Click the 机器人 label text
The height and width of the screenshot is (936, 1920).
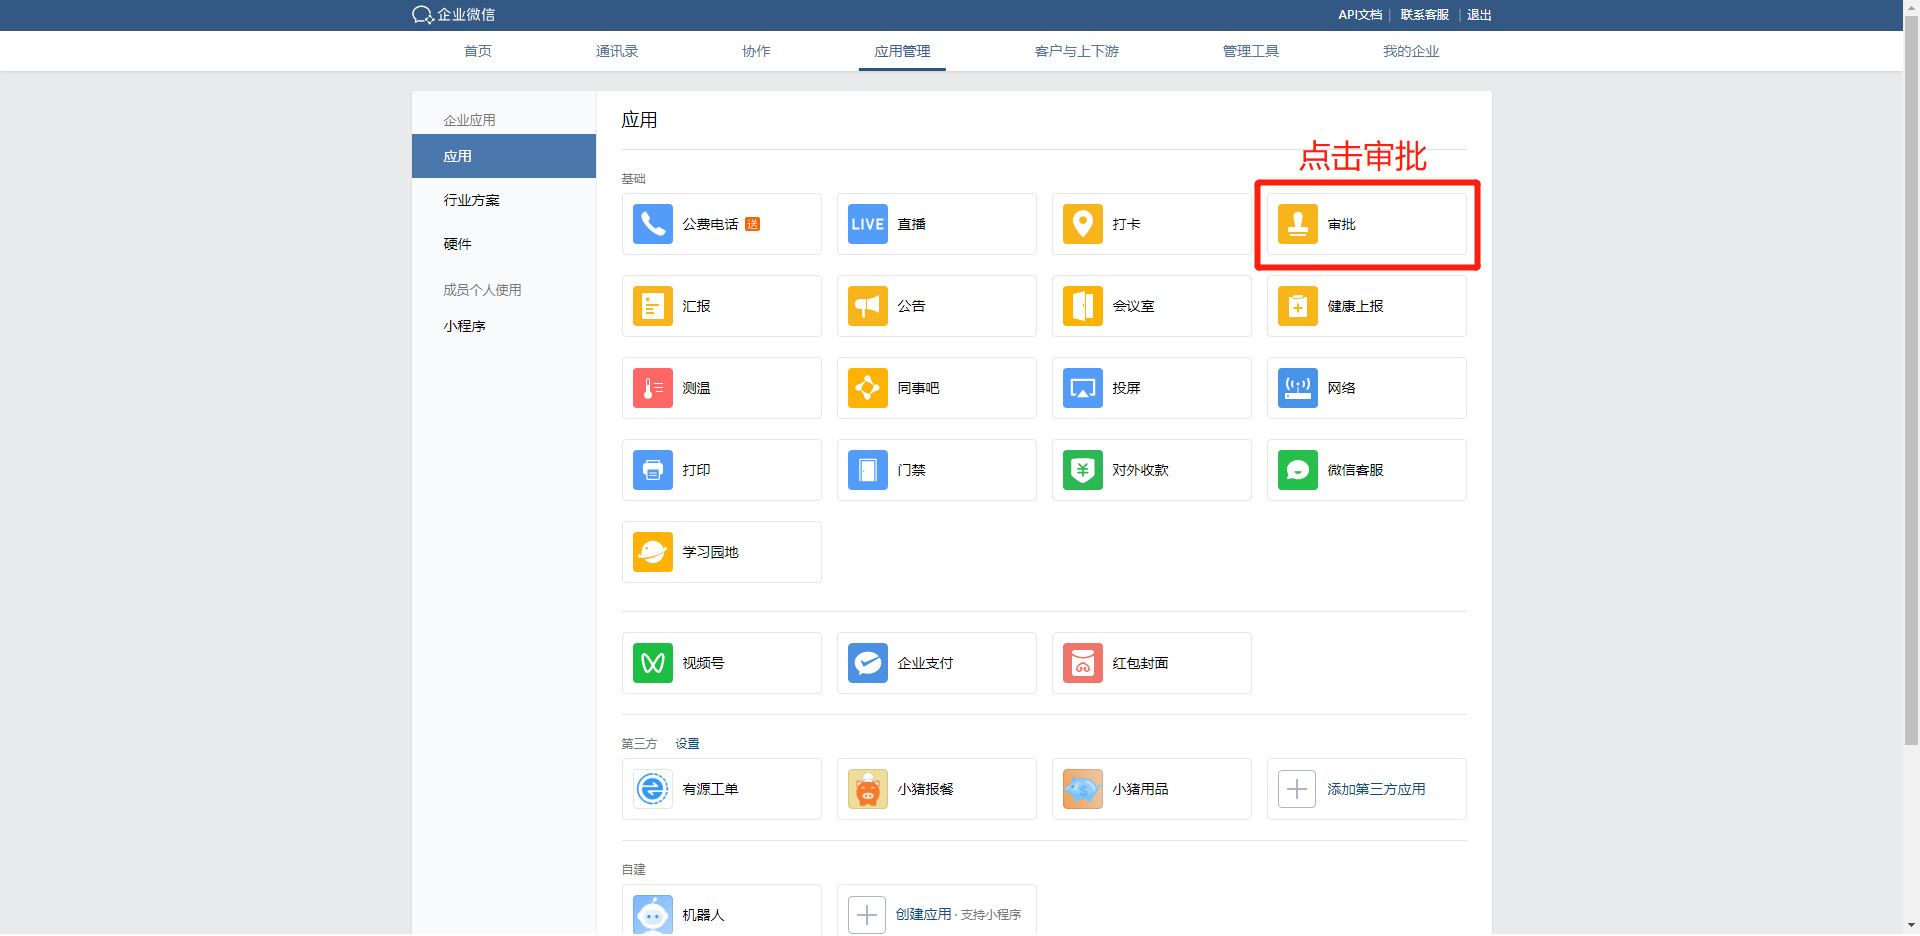pyautogui.click(x=703, y=915)
